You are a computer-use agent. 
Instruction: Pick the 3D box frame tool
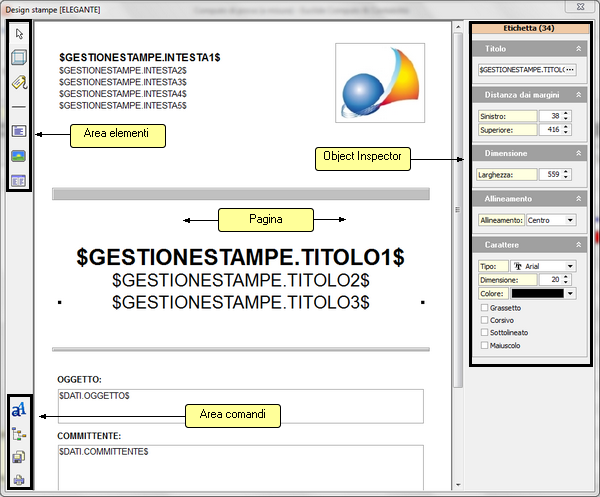point(19,57)
